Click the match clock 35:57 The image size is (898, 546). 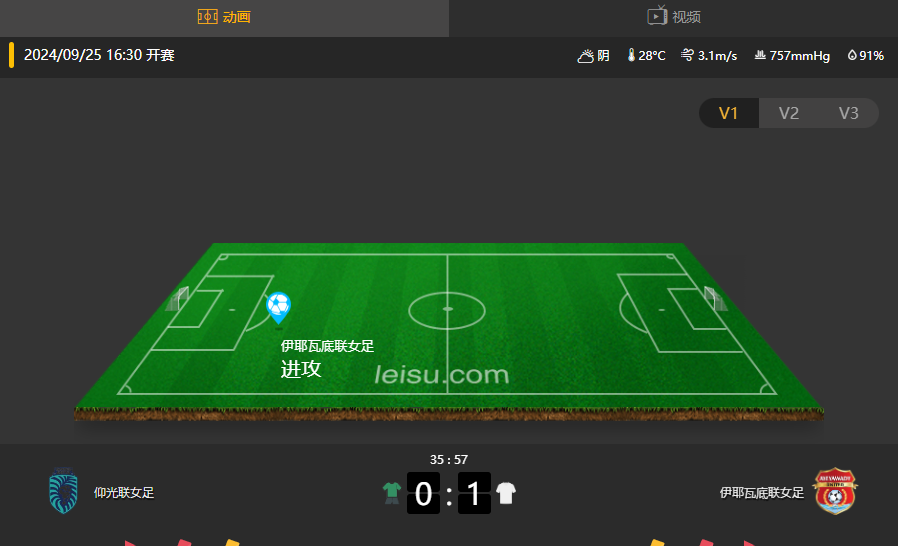coord(449,459)
